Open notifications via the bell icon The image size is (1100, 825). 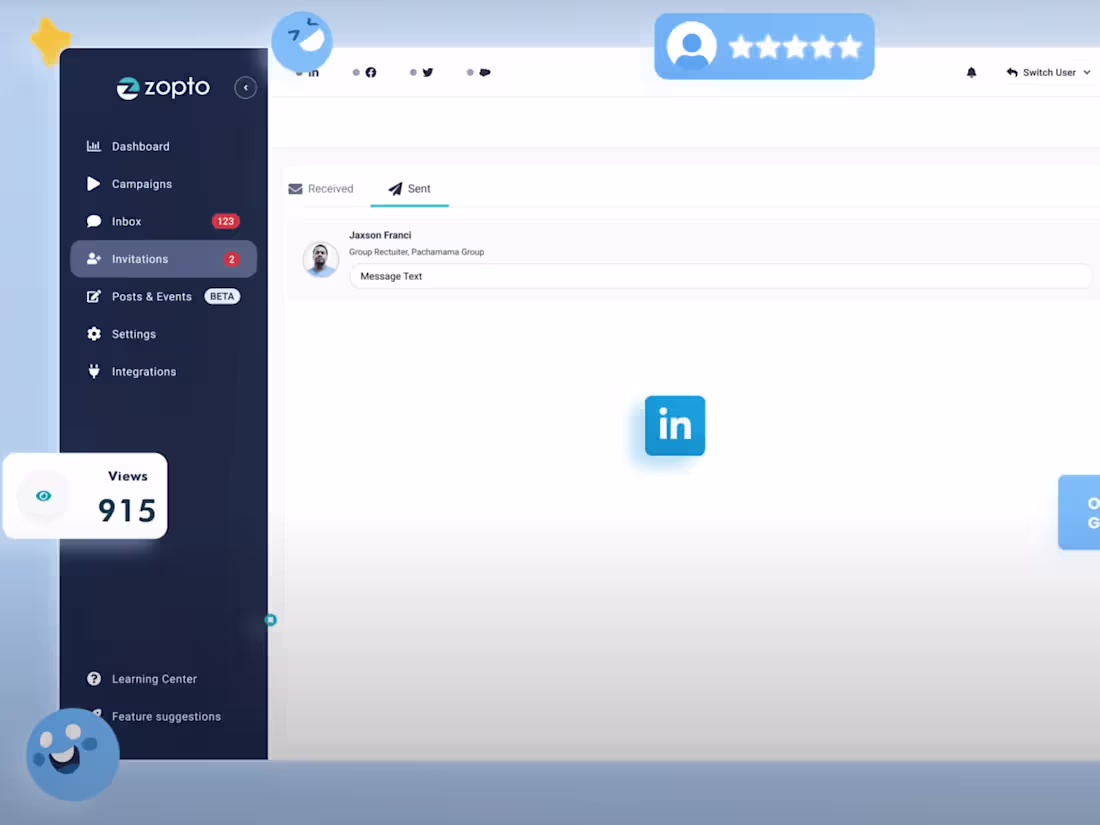click(970, 72)
